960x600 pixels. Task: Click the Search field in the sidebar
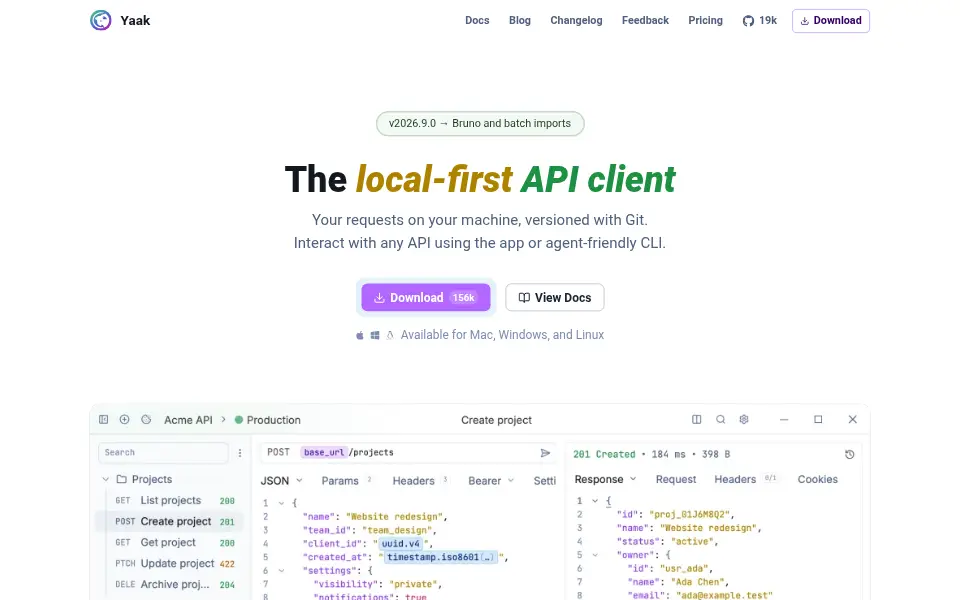(x=163, y=452)
